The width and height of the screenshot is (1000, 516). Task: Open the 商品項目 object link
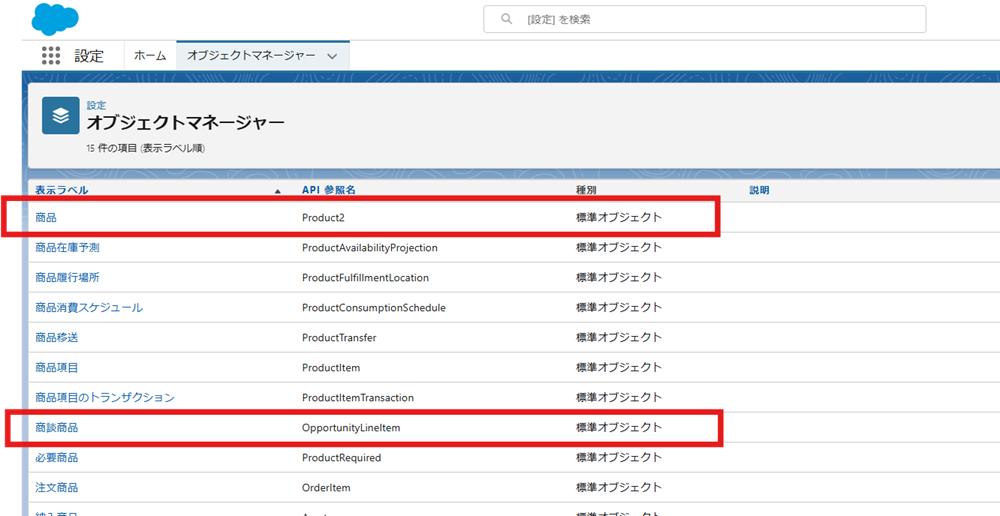tap(57, 367)
